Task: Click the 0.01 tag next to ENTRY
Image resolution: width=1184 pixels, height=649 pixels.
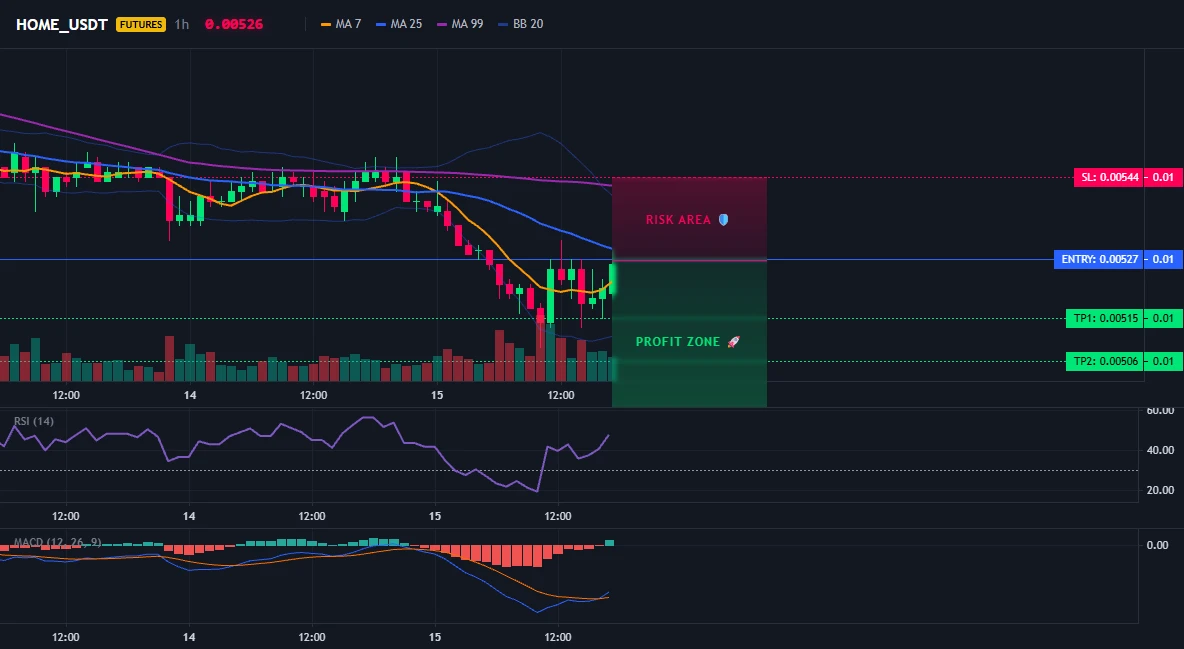Action: coord(1163,259)
